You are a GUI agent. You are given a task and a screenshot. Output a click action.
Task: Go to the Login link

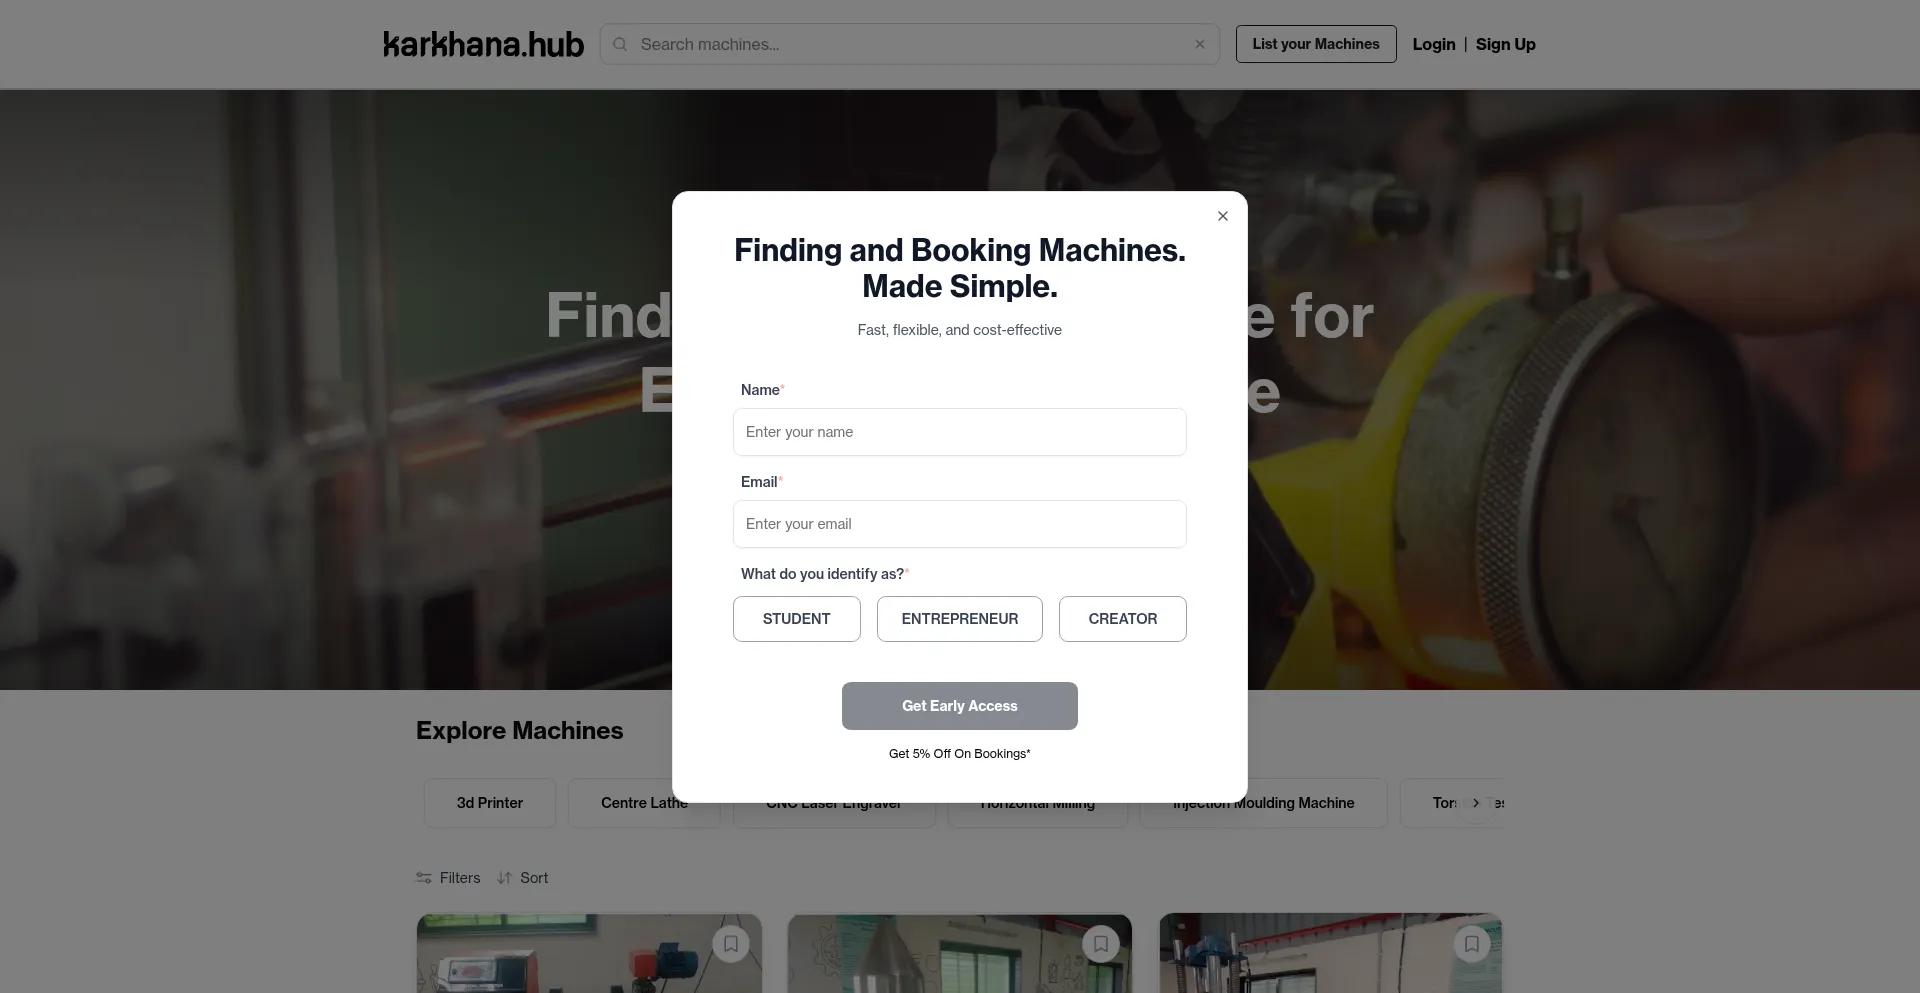(1434, 44)
